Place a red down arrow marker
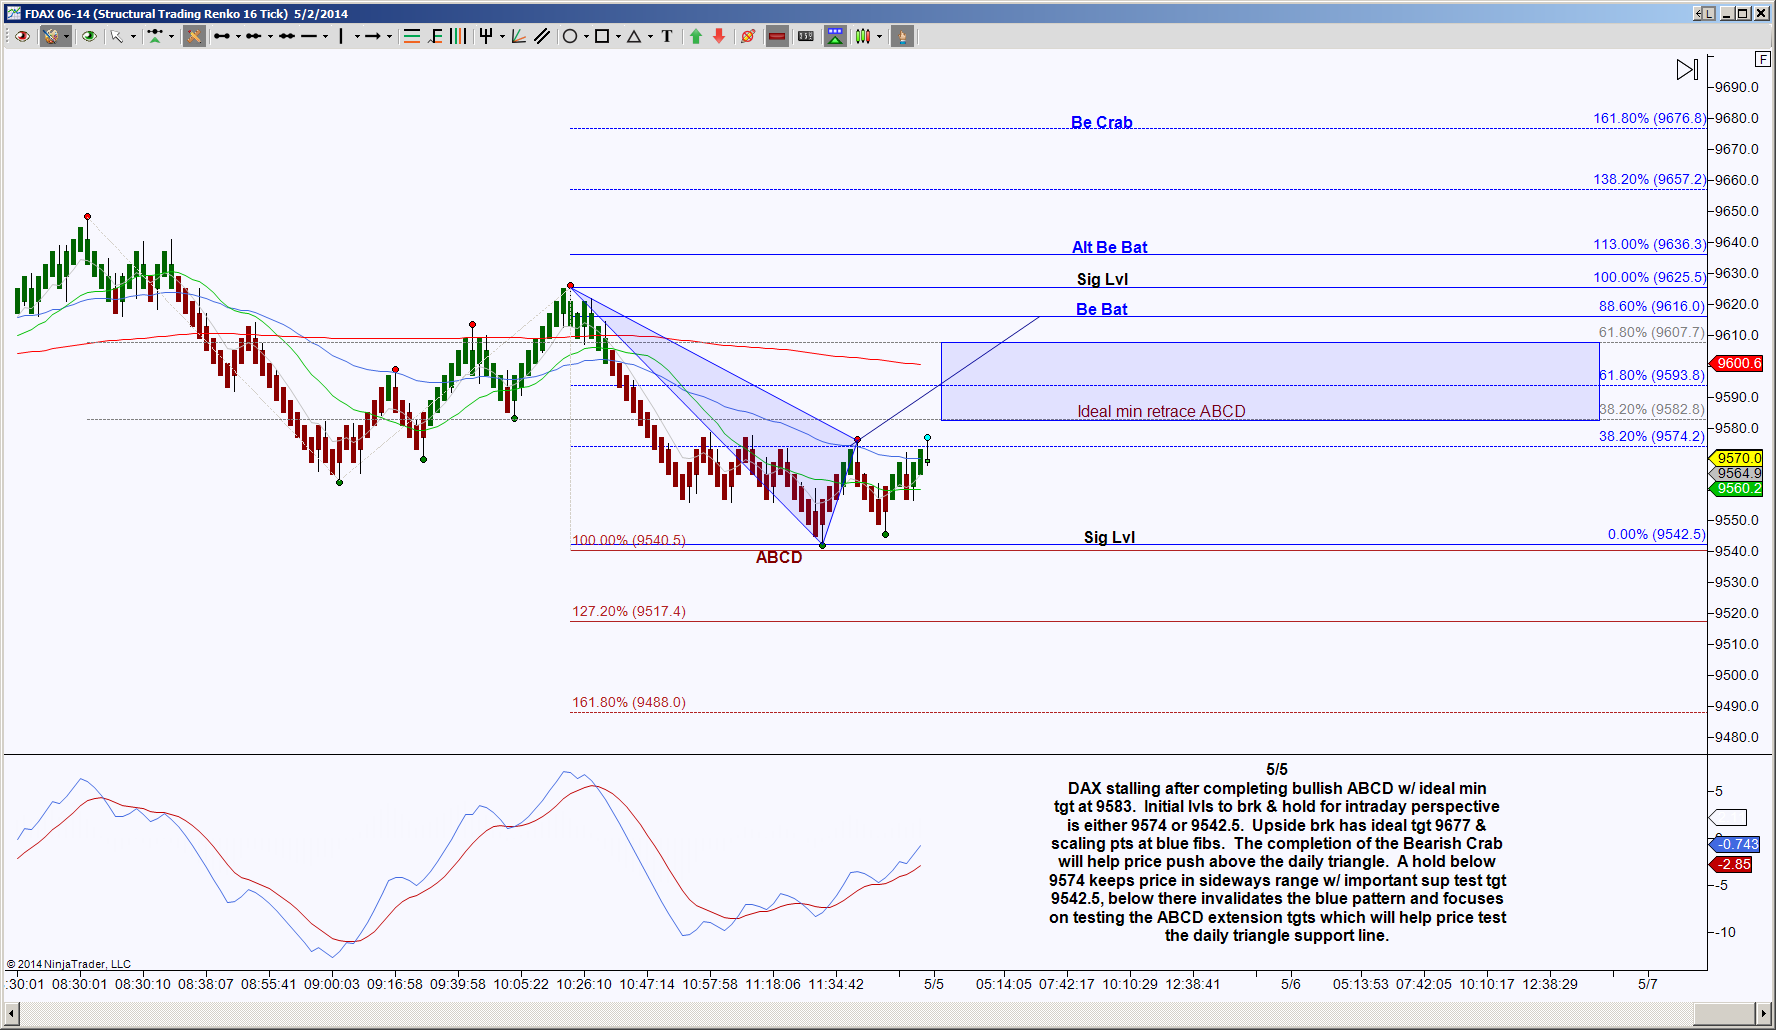The width and height of the screenshot is (1776, 1030). point(719,36)
